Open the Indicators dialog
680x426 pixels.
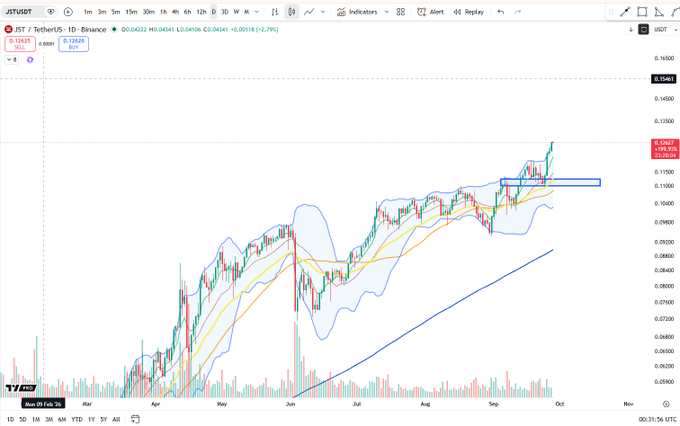point(357,12)
